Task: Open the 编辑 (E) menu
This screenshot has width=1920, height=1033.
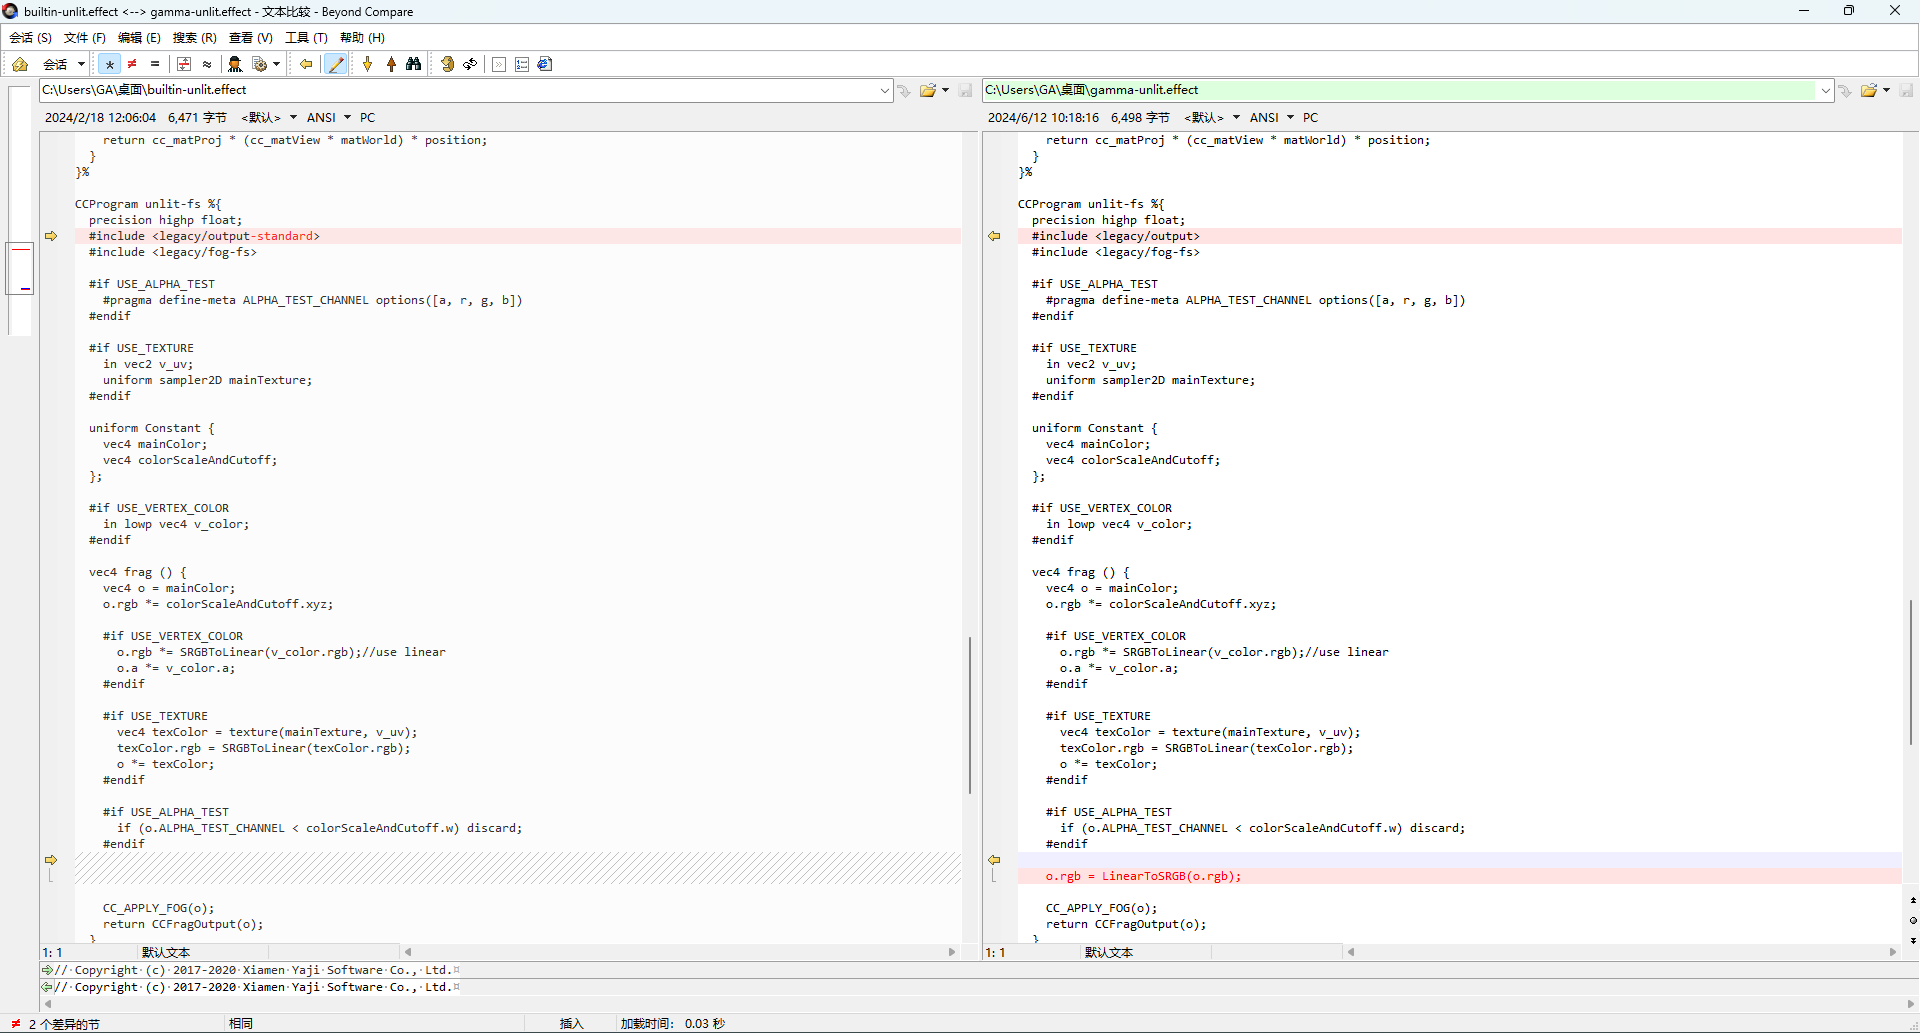Action: pos(139,38)
